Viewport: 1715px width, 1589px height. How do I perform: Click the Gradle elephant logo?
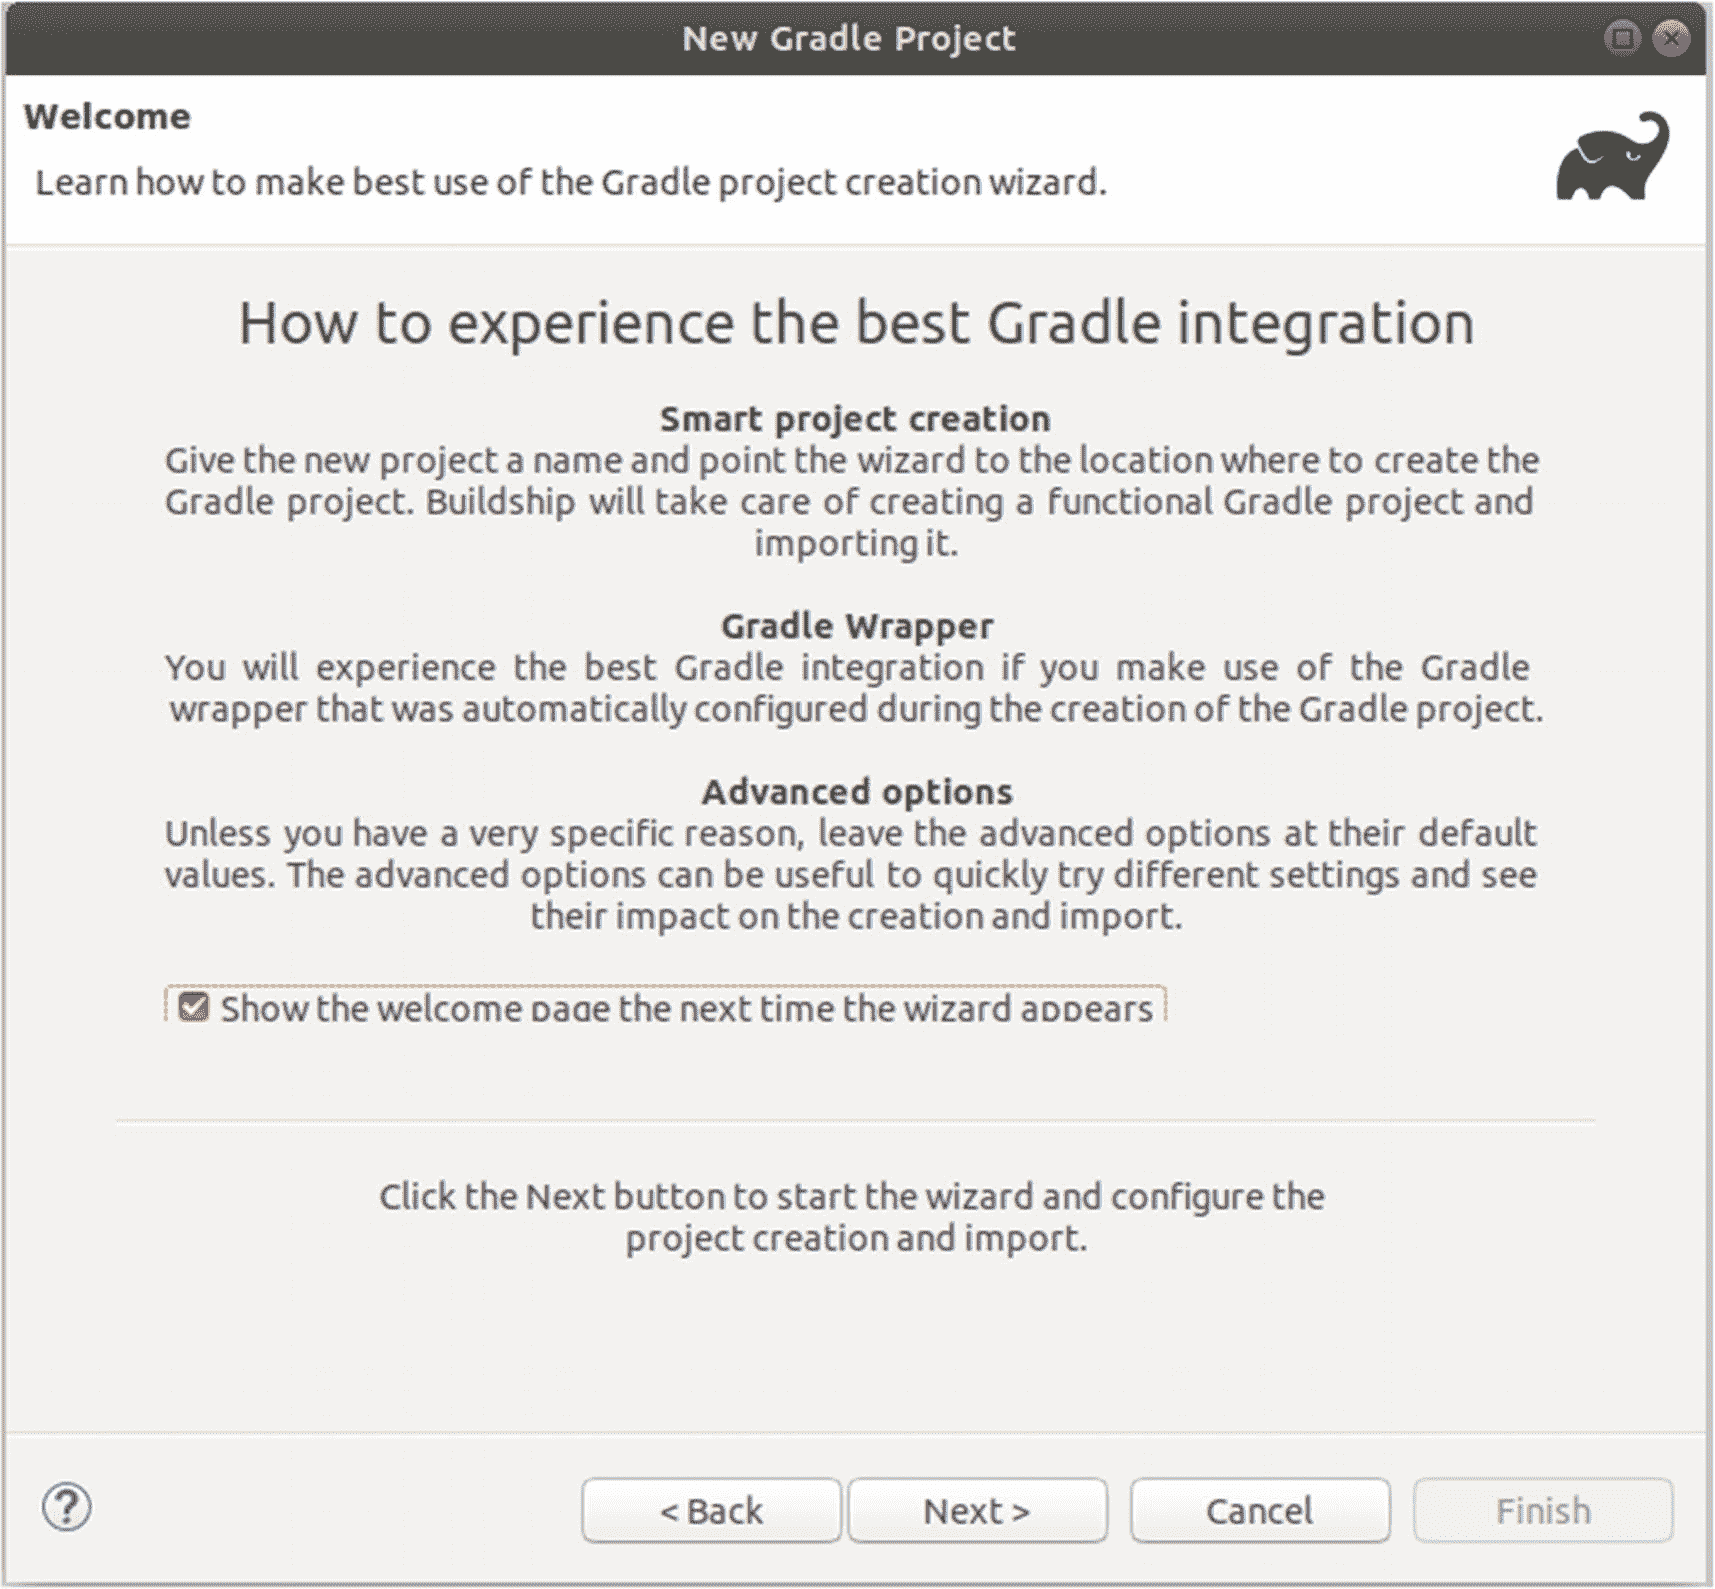click(1612, 156)
